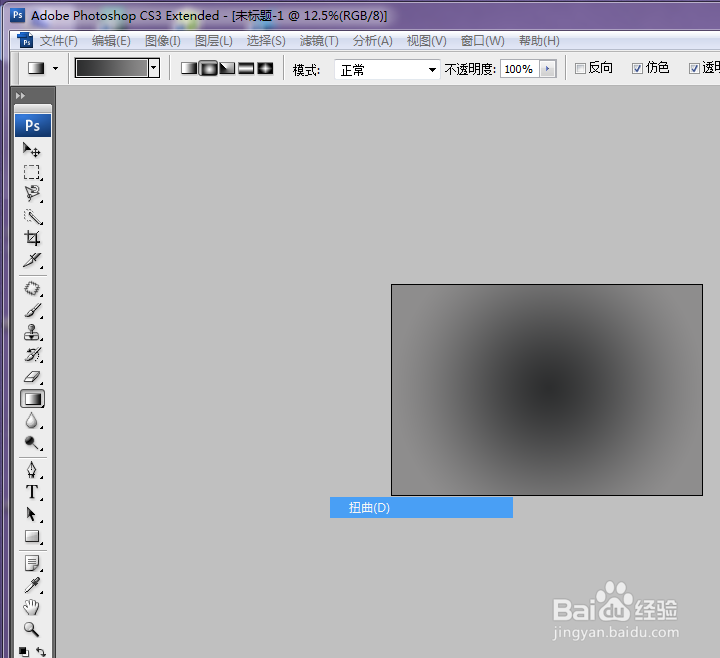This screenshot has height=658, width=720.
Task: Select the Clone Stamp tool
Action: point(32,332)
